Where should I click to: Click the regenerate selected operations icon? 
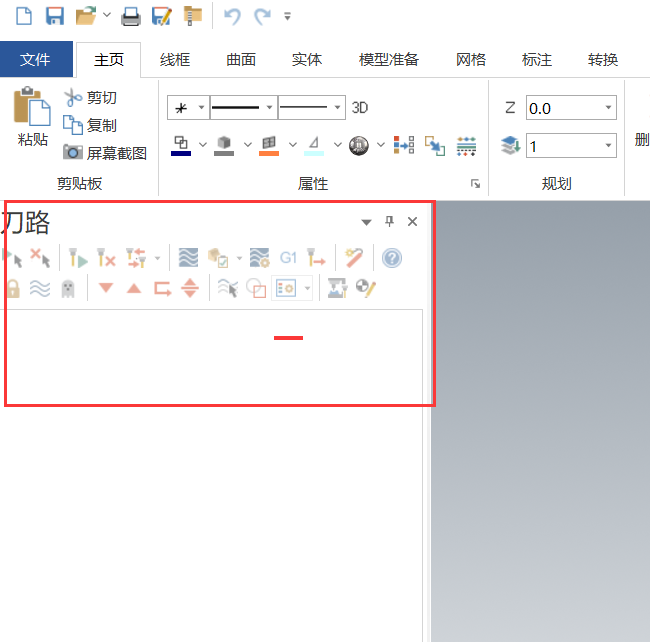[x=78, y=258]
